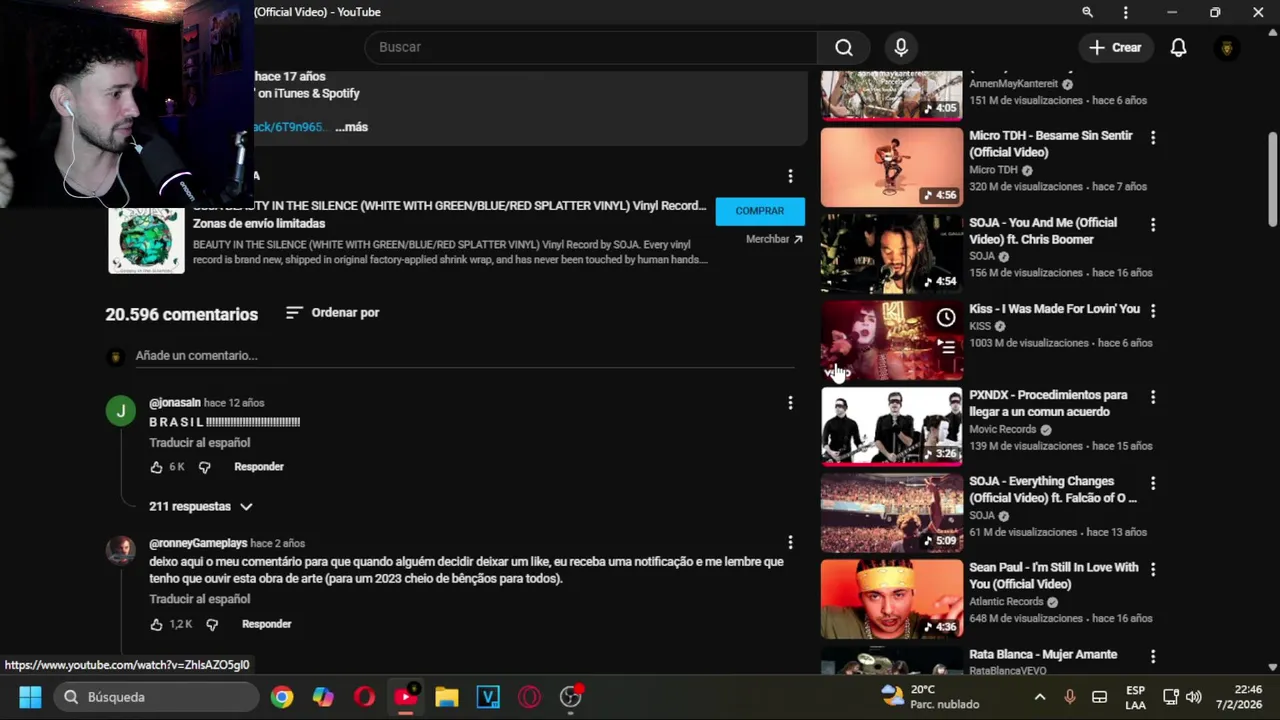The height and width of the screenshot is (720, 1280).
Task: Open @ronneyGameplays profile link
Action: click(x=198, y=543)
